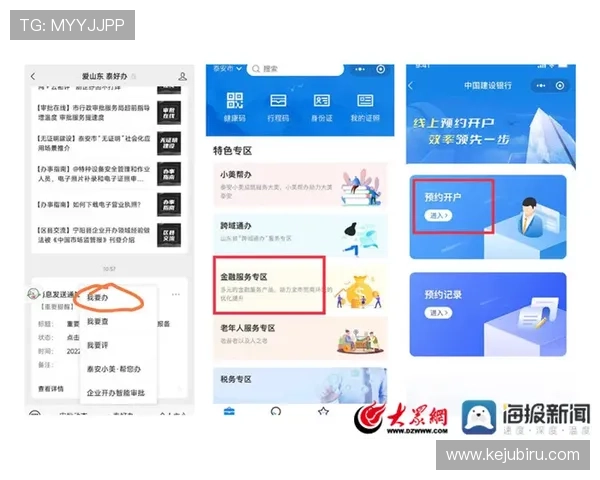Expand 泰安市 city dropdown

point(227,69)
